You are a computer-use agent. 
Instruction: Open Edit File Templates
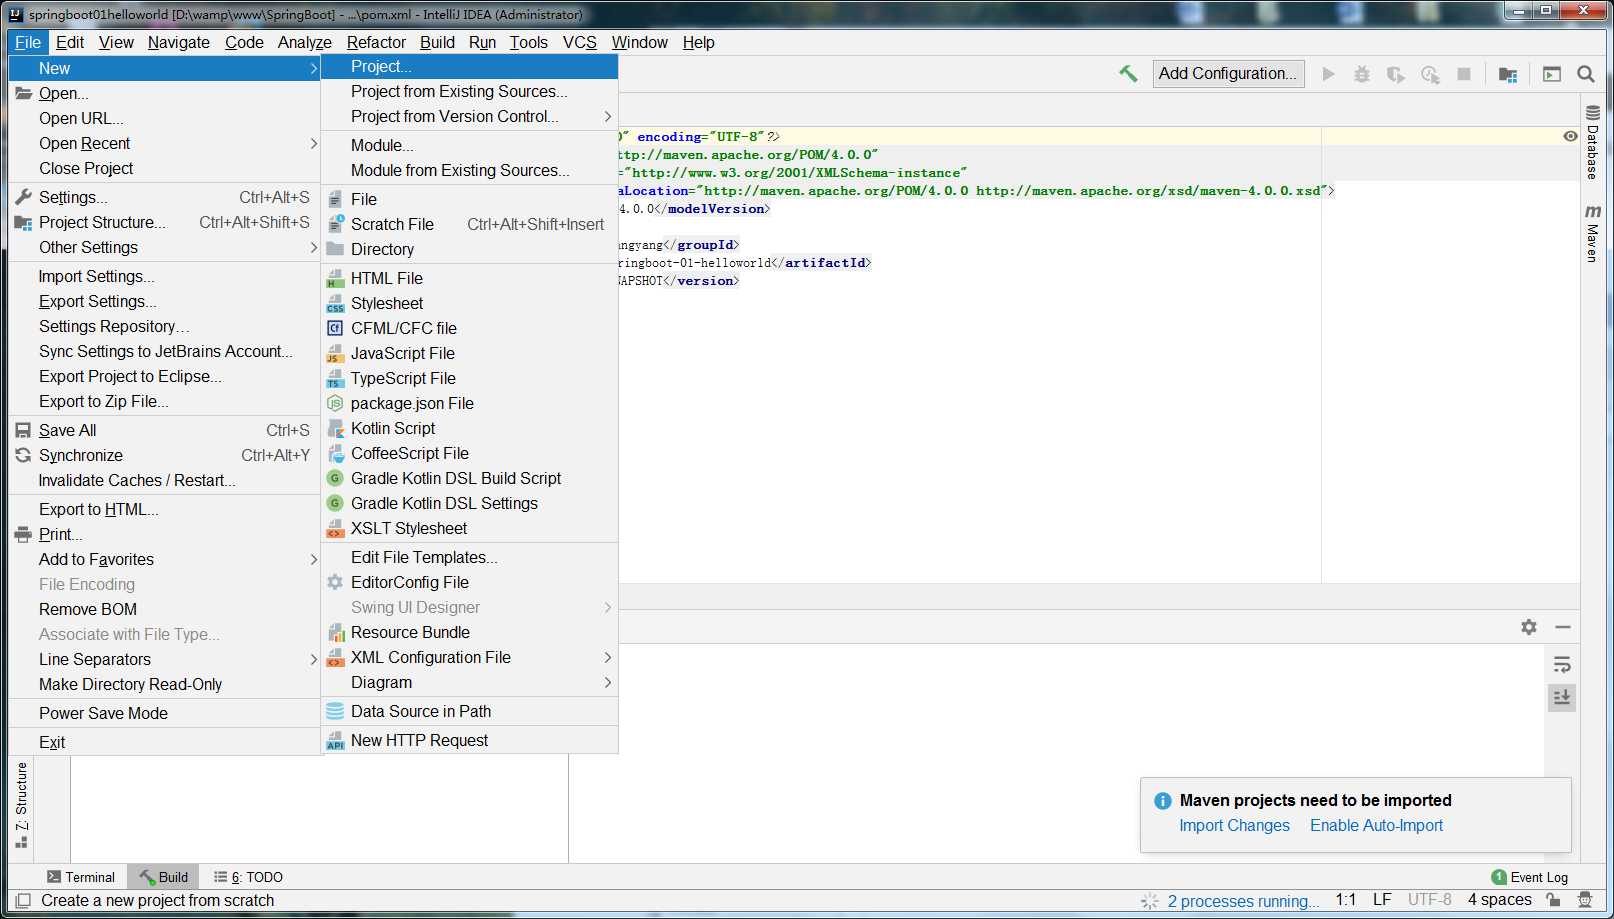pyautogui.click(x=469, y=557)
